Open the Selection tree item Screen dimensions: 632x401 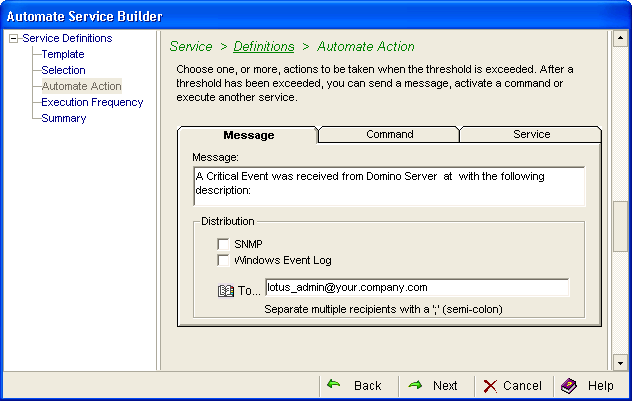[63, 70]
